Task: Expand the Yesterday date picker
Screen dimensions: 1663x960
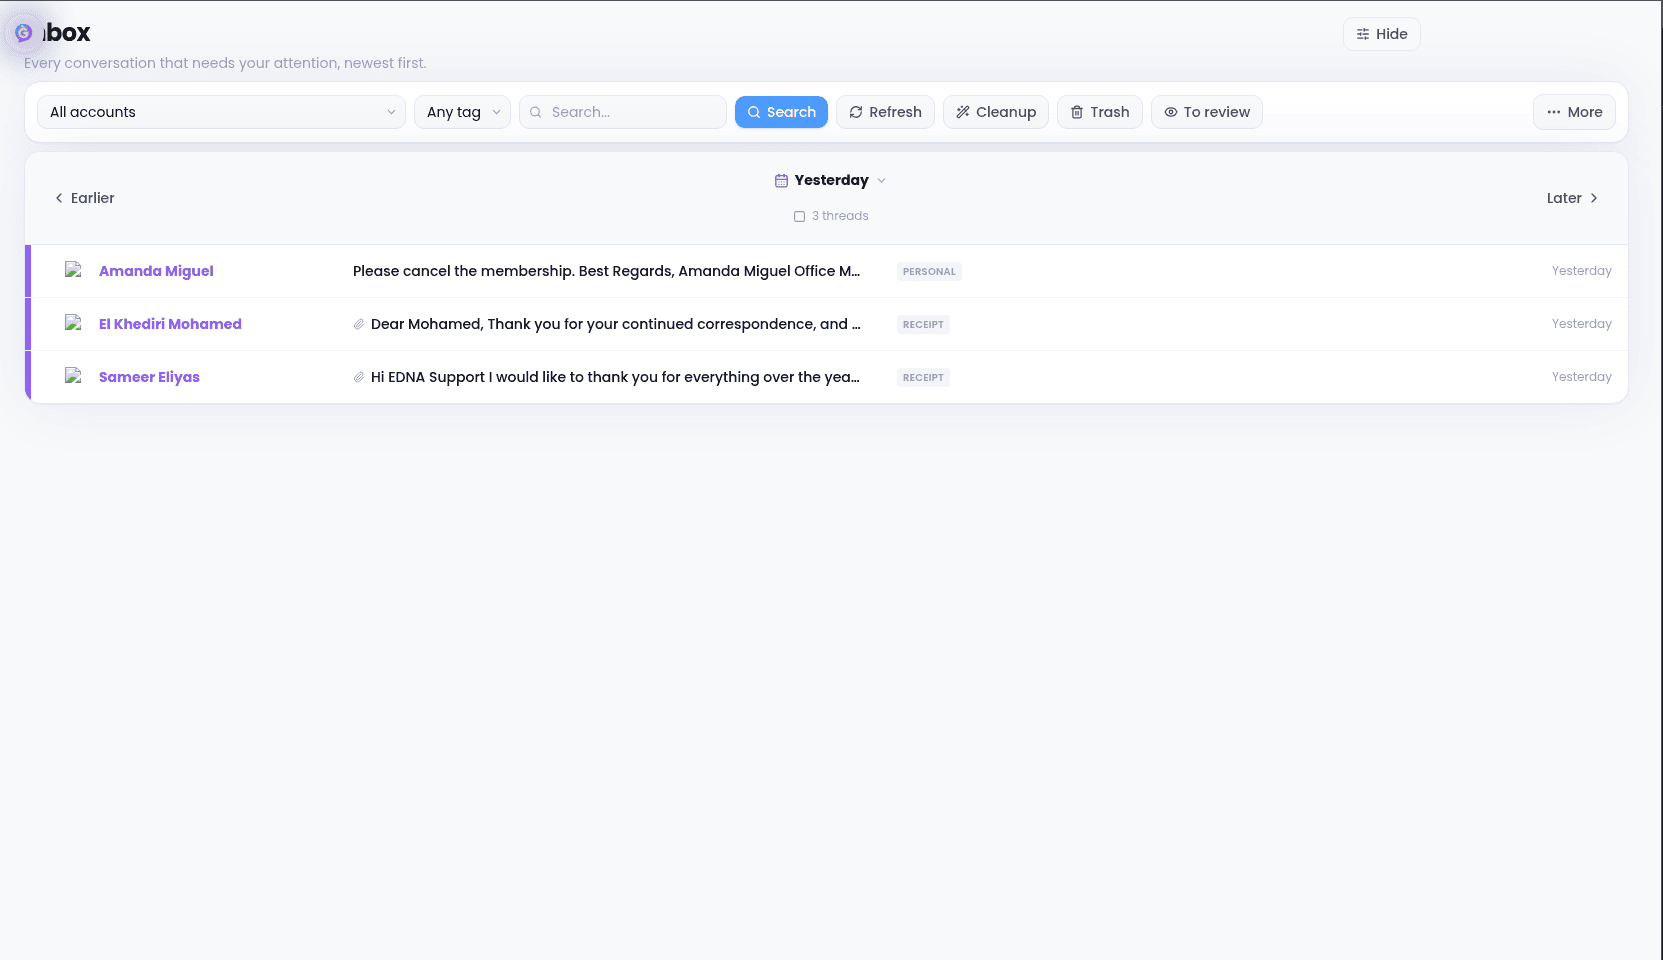Action: tap(830, 180)
